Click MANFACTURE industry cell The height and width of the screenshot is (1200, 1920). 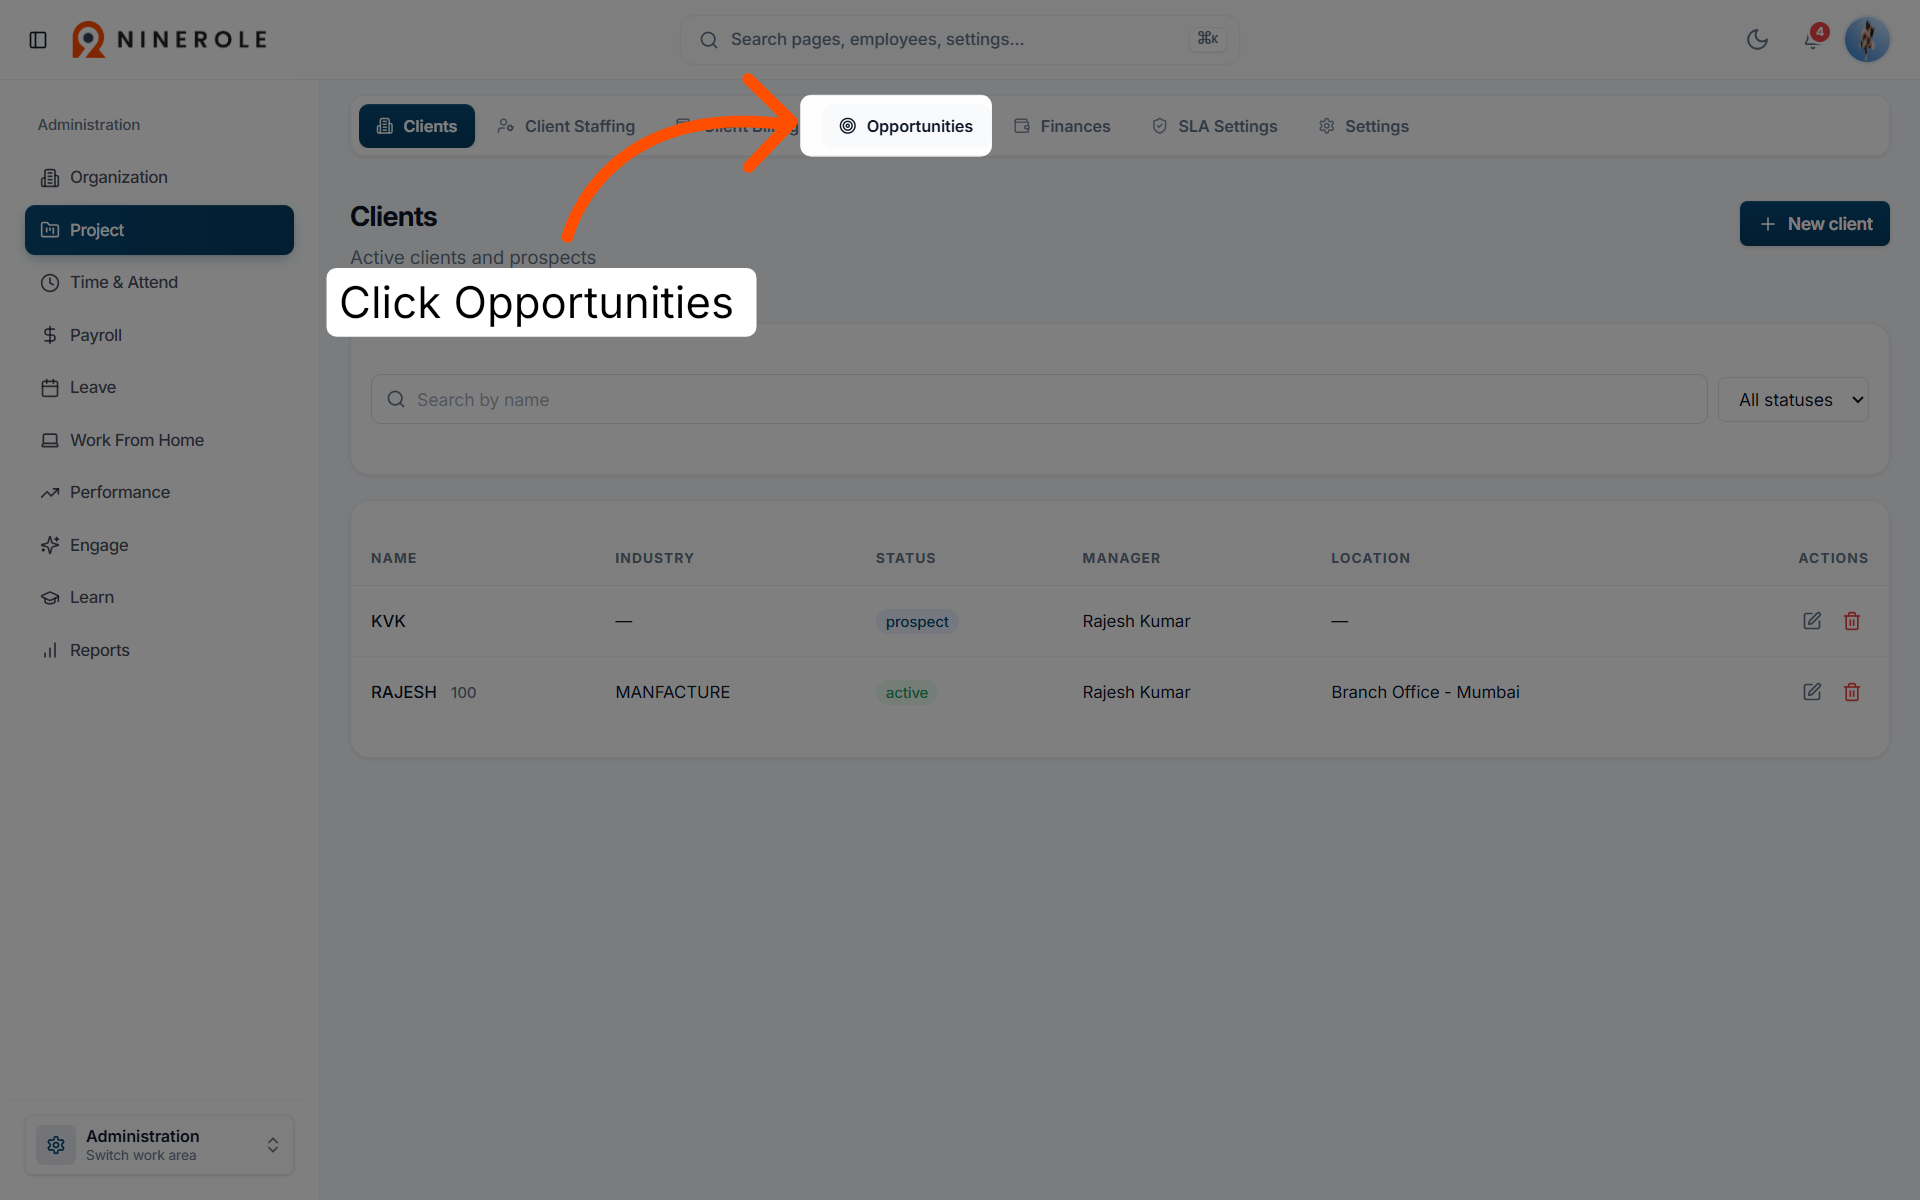click(x=673, y=692)
